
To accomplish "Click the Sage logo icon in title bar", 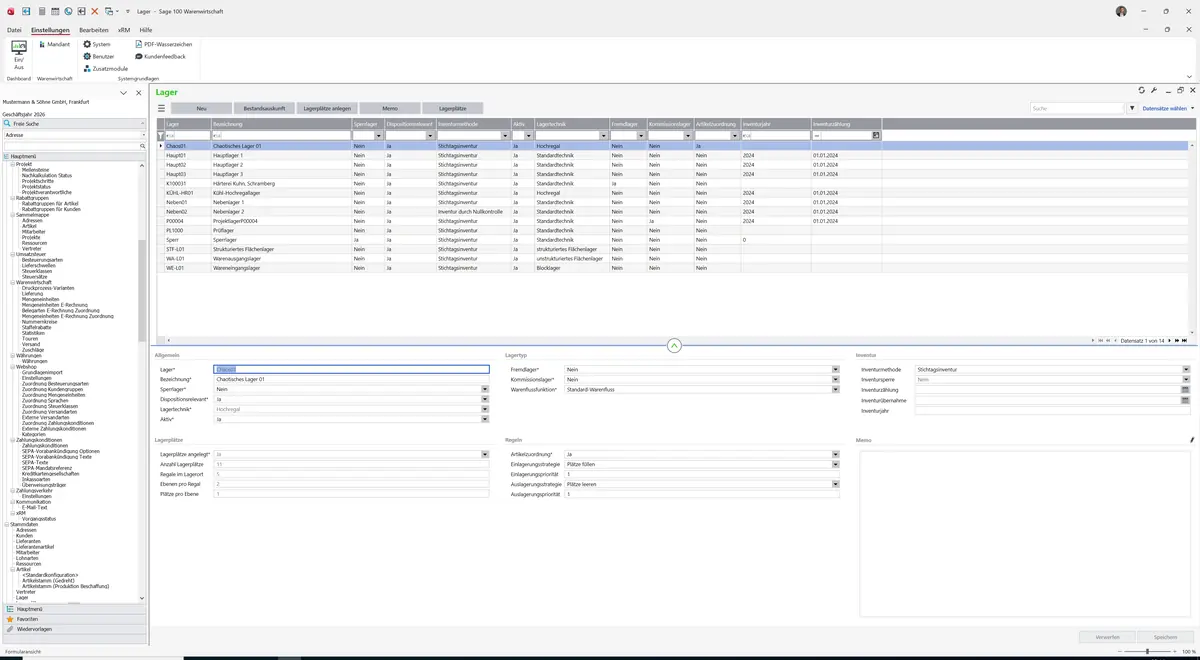I will click(x=10, y=11).
